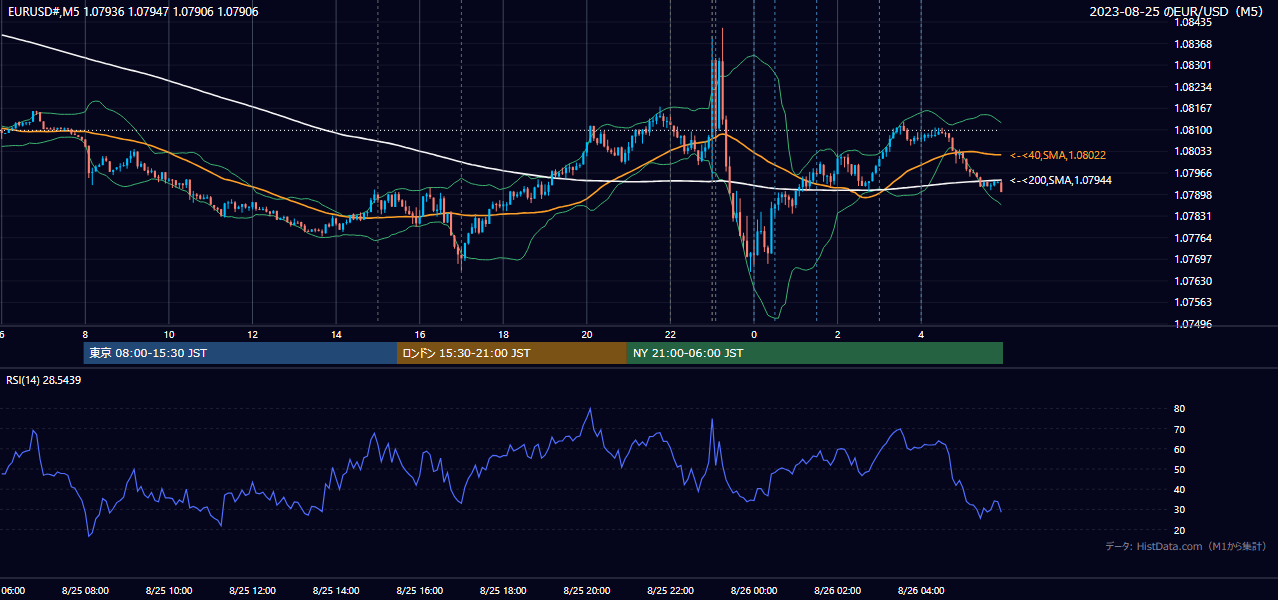Click RSI axis level 40

[1179, 490]
